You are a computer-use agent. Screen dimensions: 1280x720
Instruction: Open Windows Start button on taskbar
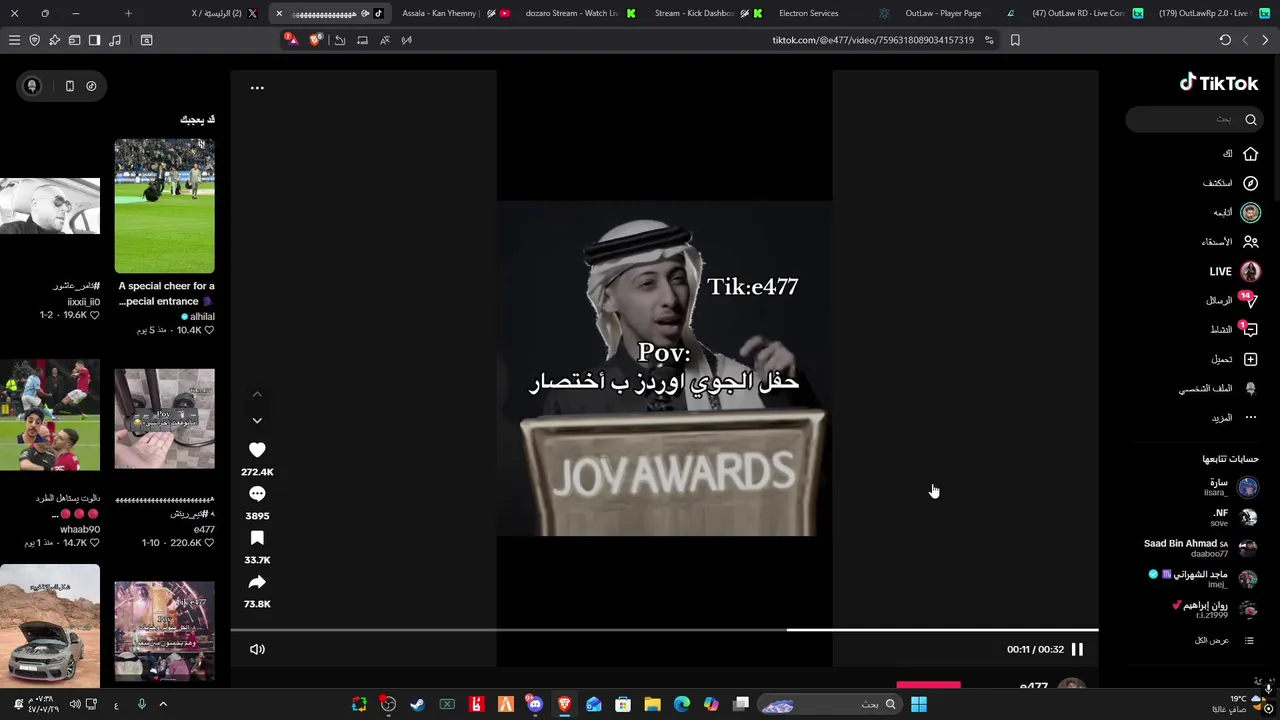click(919, 704)
